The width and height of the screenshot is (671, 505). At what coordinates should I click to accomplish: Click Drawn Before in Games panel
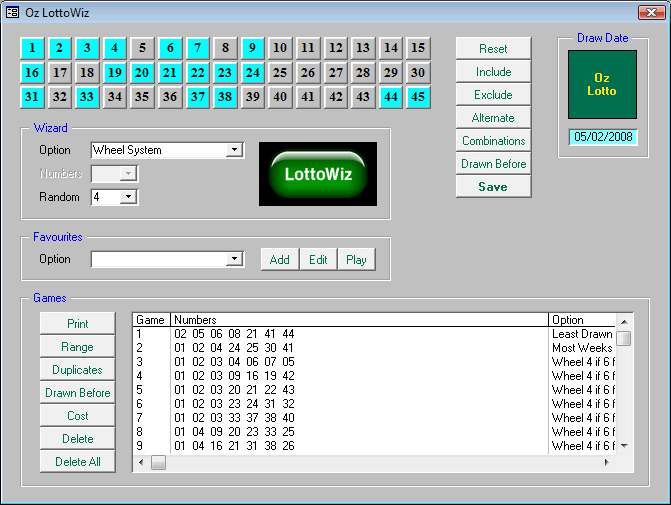click(77, 393)
